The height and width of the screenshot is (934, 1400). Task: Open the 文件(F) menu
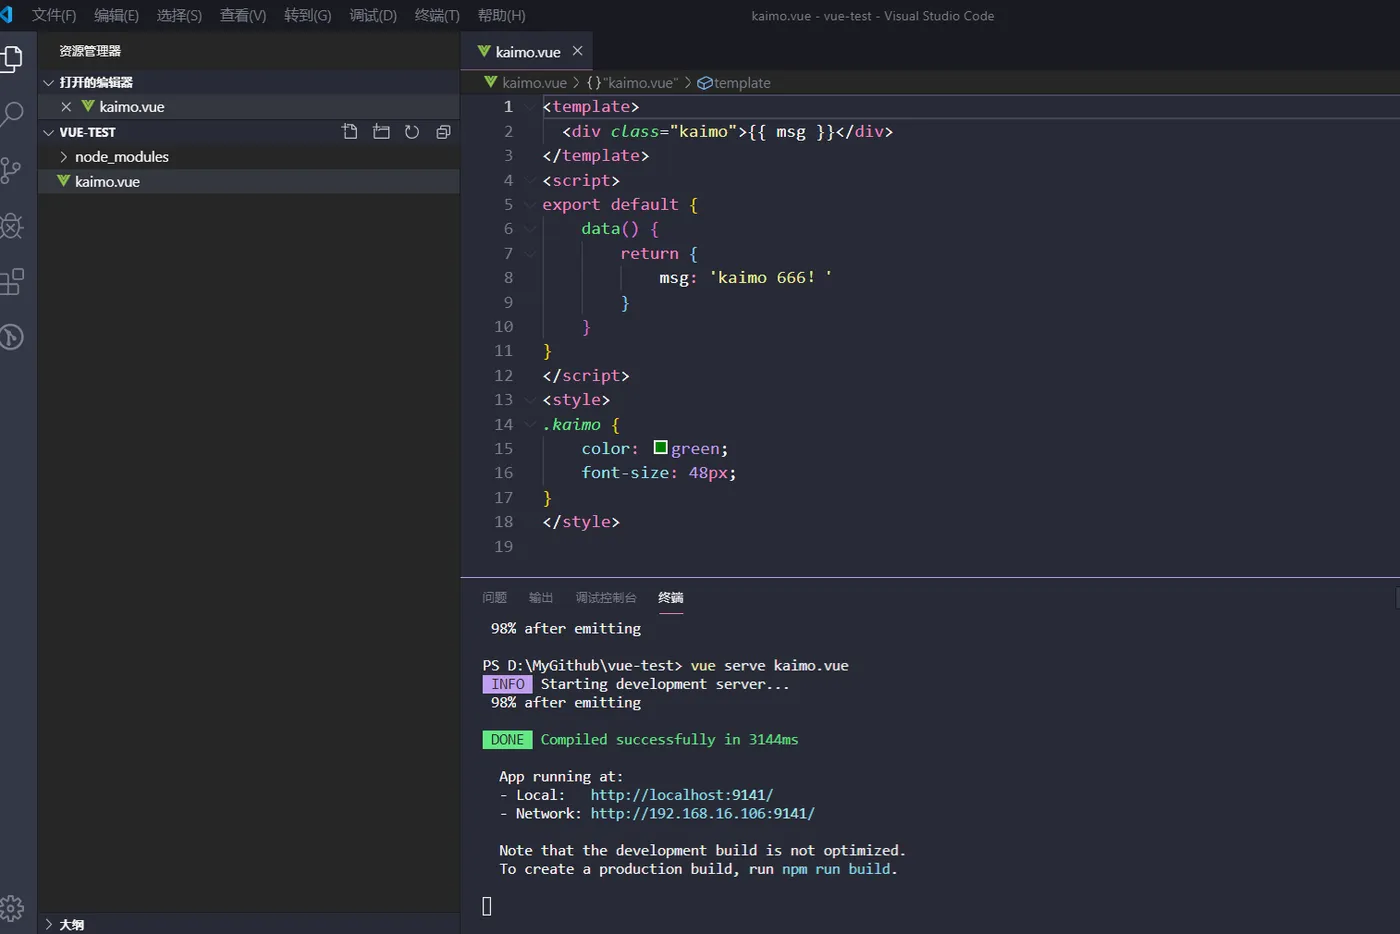coord(54,15)
